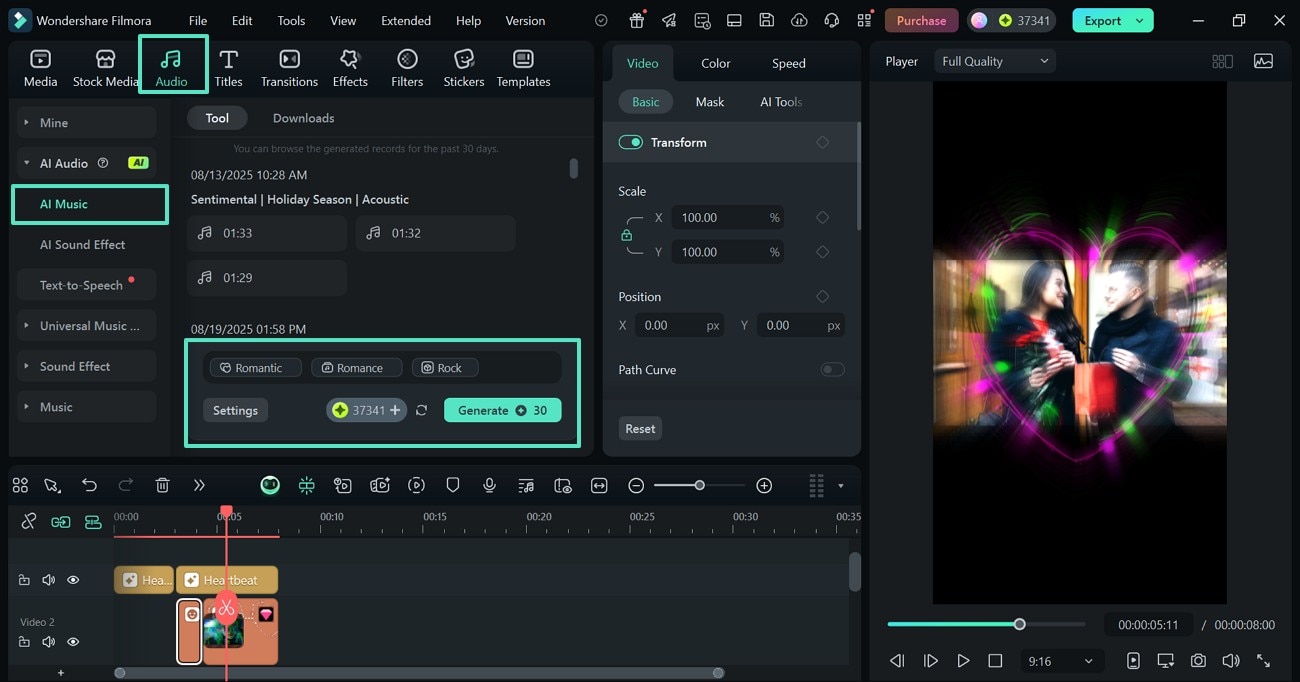This screenshot has height=682, width=1300.
Task: Click the Reset button in the Video panel
Action: click(x=639, y=428)
